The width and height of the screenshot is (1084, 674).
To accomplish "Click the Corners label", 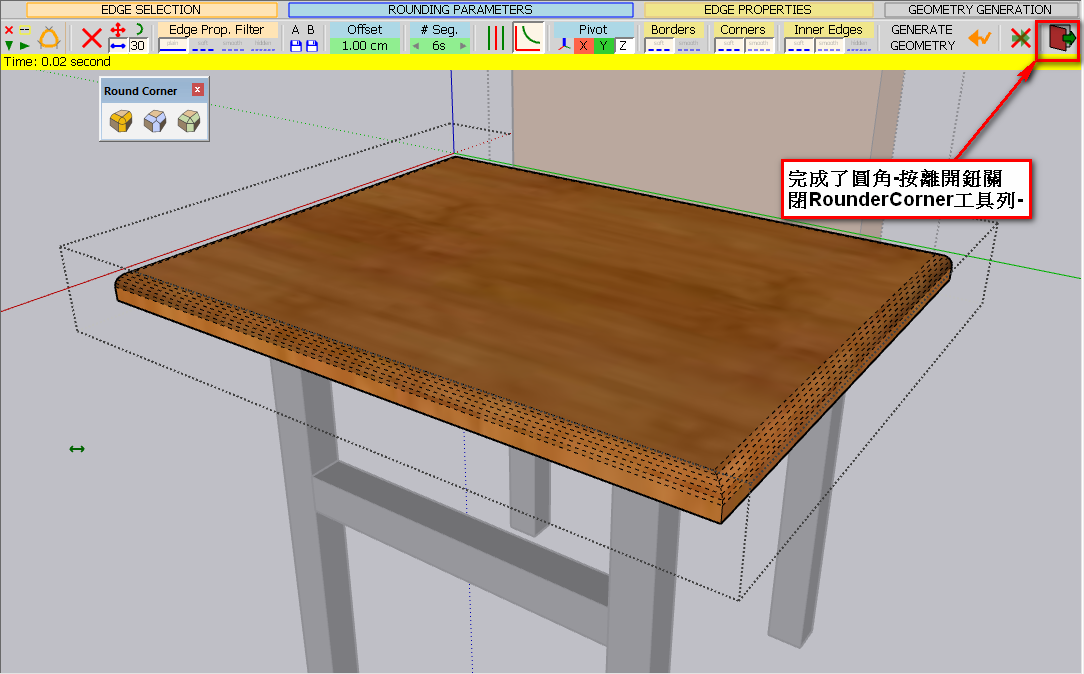I will click(743, 30).
